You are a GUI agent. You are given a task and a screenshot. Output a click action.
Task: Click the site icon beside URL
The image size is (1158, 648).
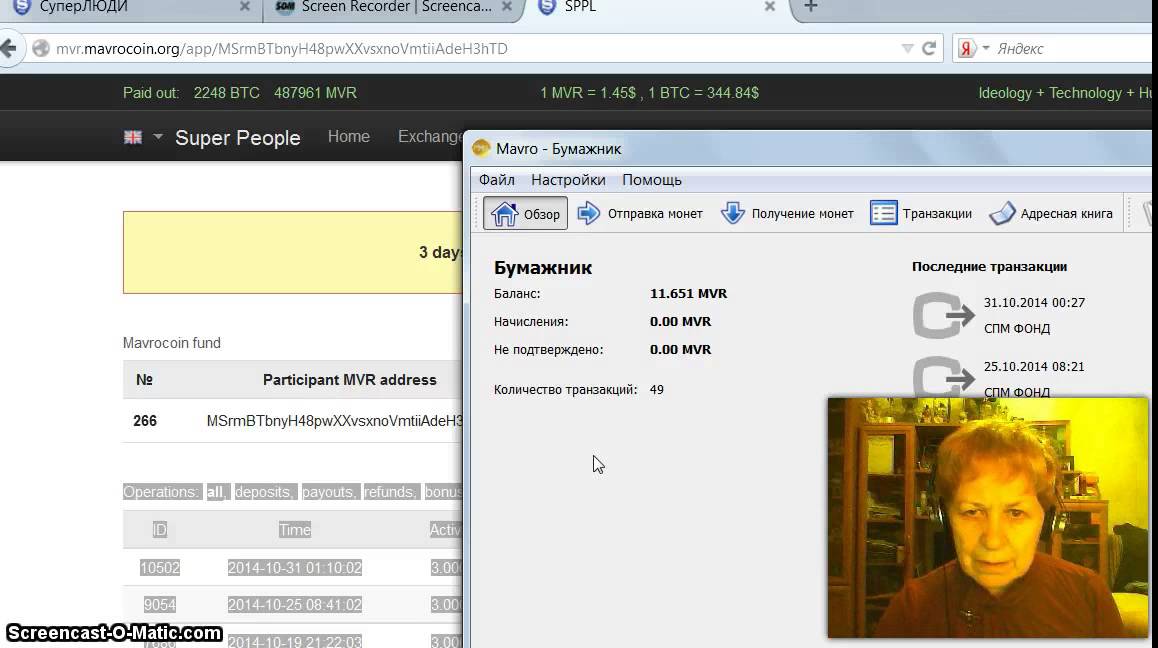click(41, 49)
